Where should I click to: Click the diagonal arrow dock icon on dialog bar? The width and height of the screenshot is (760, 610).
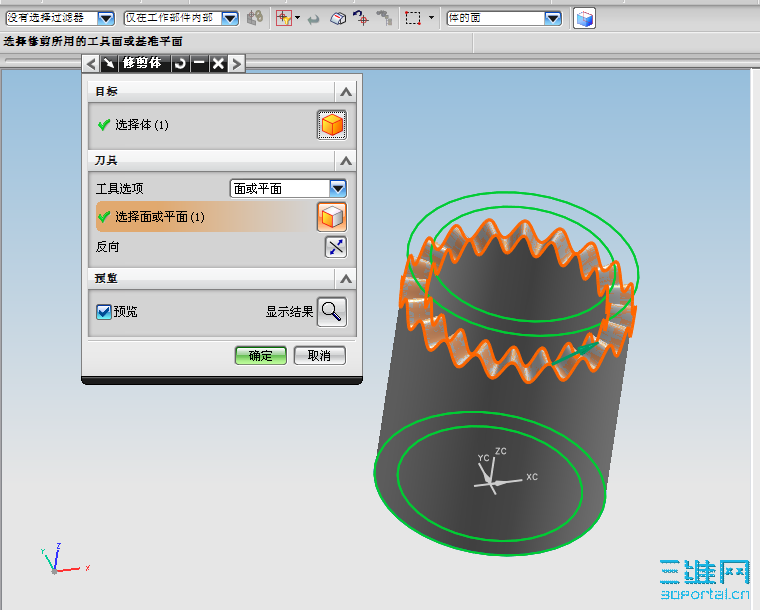pos(110,63)
